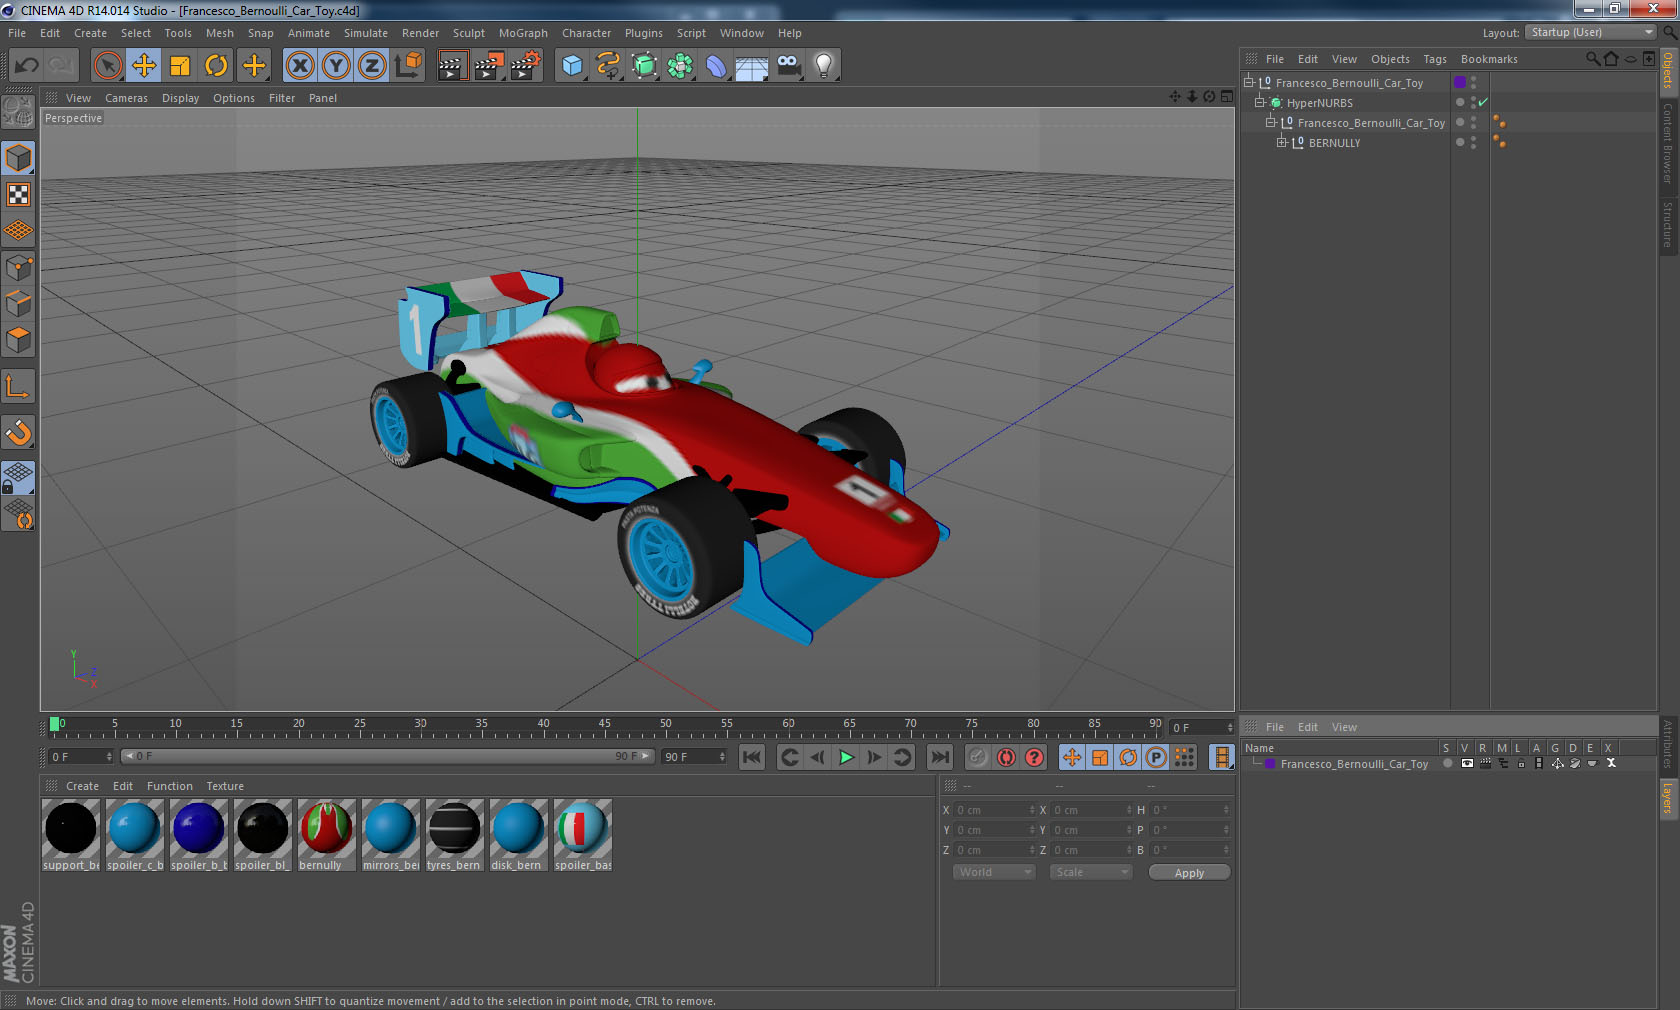This screenshot has height=1010, width=1680.
Task: Select the Live Selection tool
Action: pos(108,66)
